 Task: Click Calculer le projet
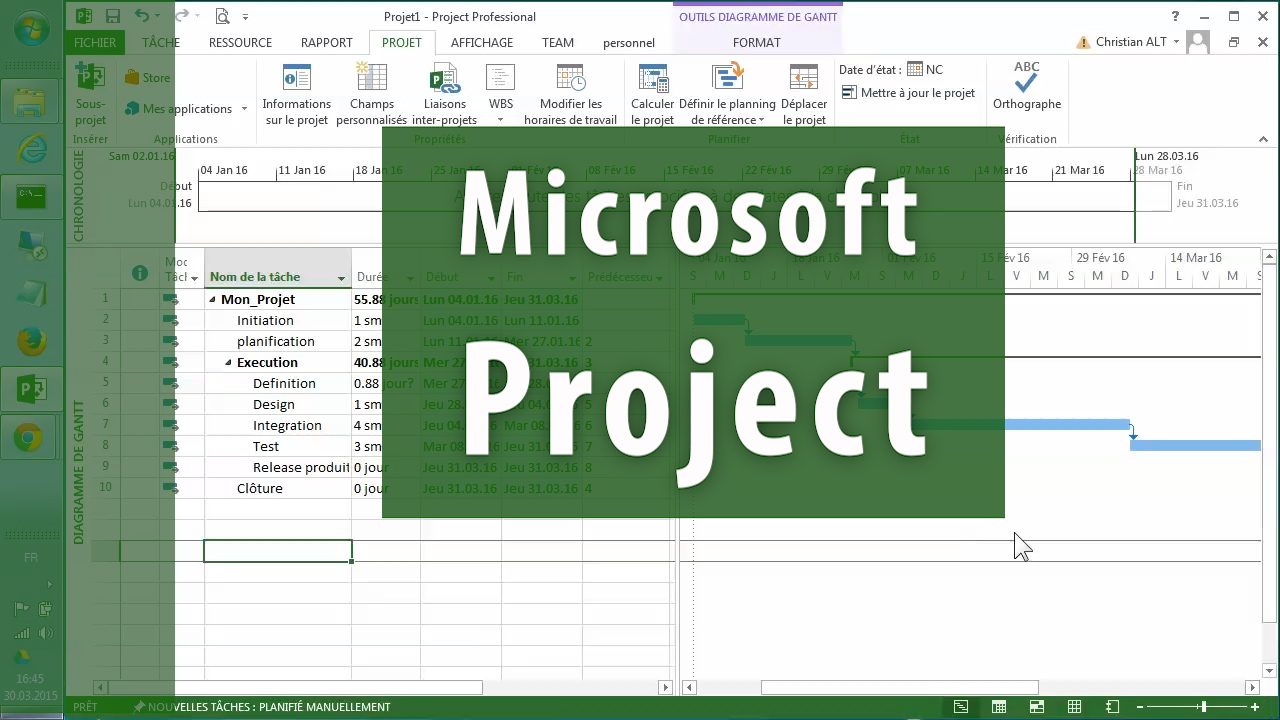coord(652,94)
